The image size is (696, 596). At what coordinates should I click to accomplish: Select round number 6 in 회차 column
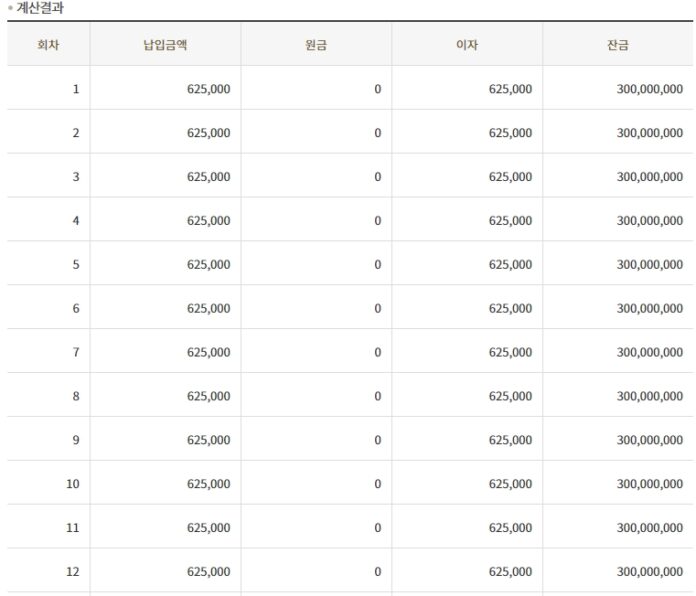coord(75,309)
